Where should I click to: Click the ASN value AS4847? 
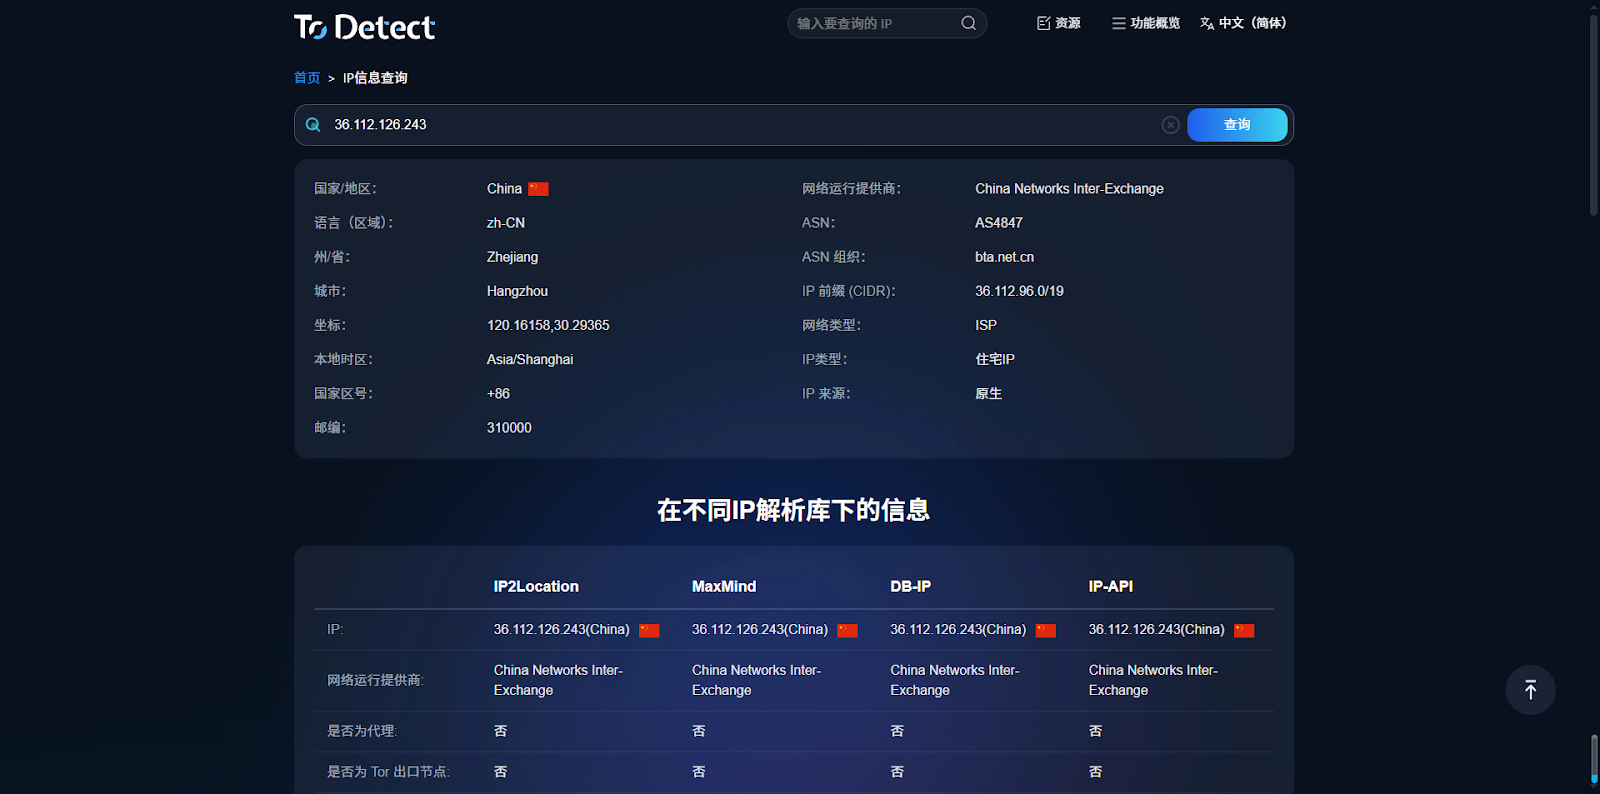coord(999,223)
